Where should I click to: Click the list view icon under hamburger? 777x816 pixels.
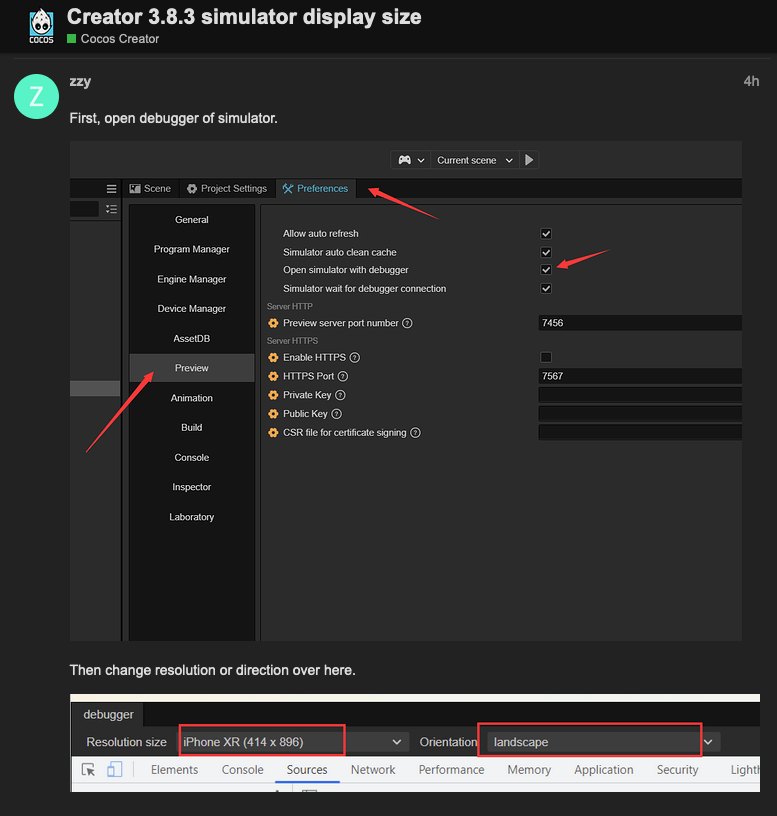tap(111, 209)
